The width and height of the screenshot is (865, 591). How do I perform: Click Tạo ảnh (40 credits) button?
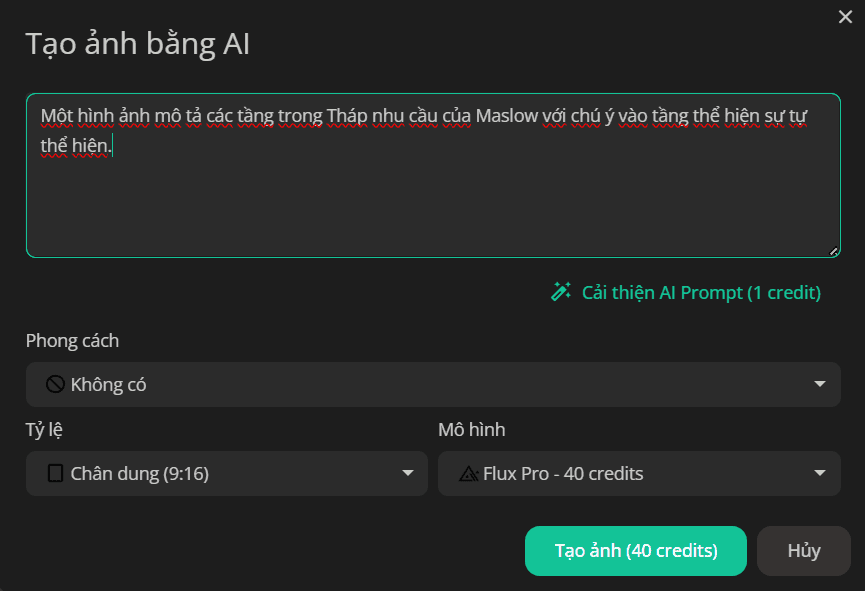click(636, 551)
